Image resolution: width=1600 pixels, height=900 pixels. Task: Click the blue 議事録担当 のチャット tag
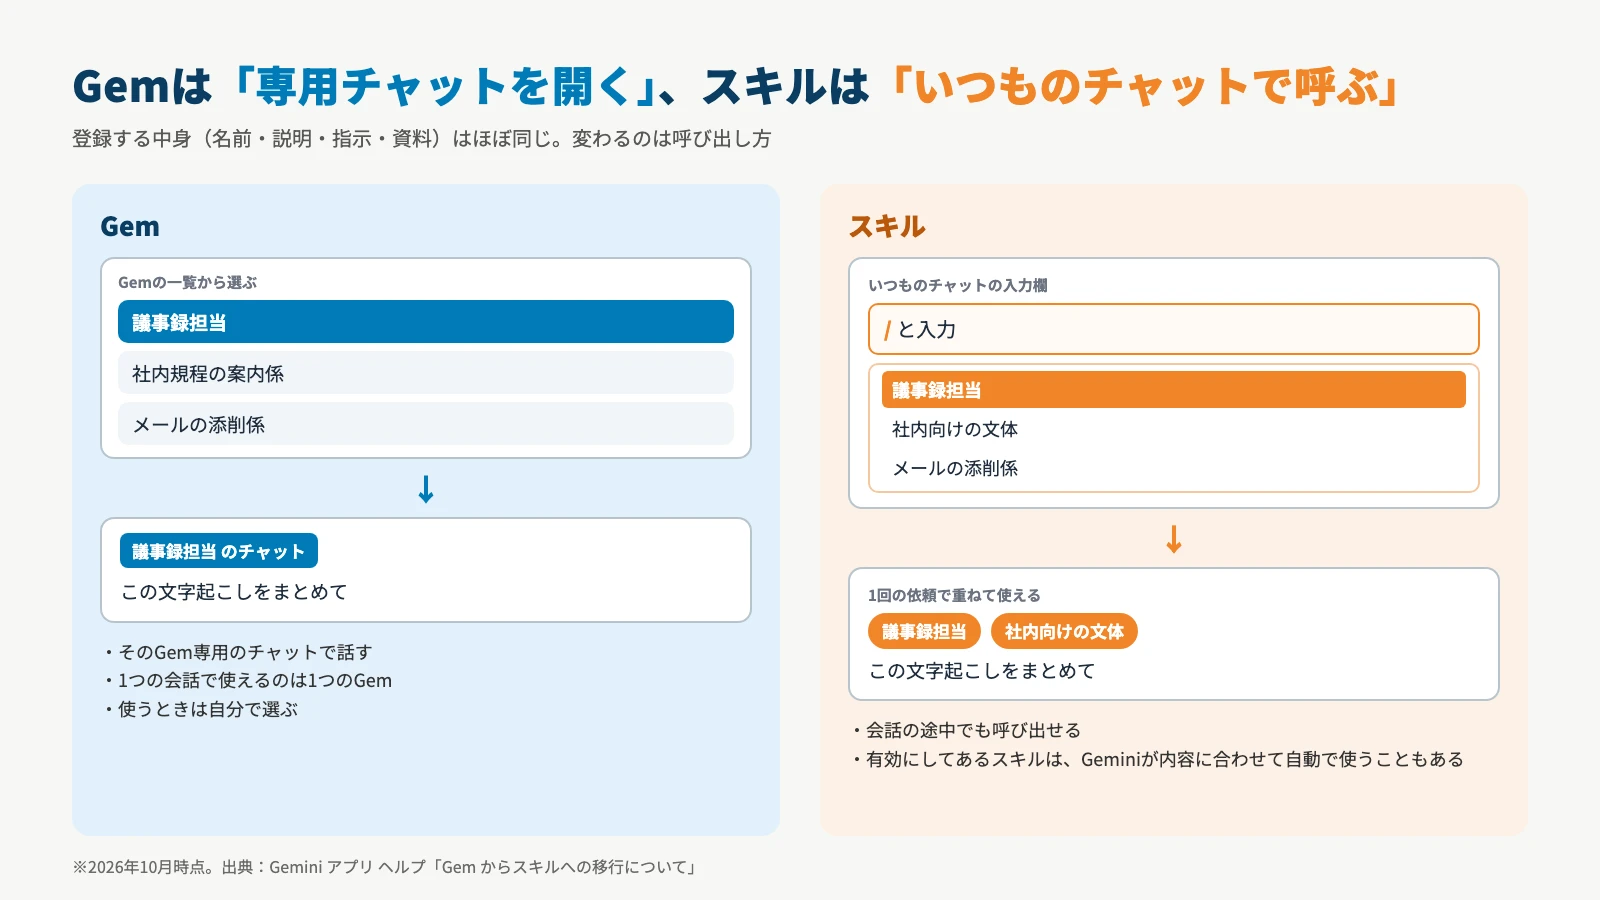coord(219,551)
